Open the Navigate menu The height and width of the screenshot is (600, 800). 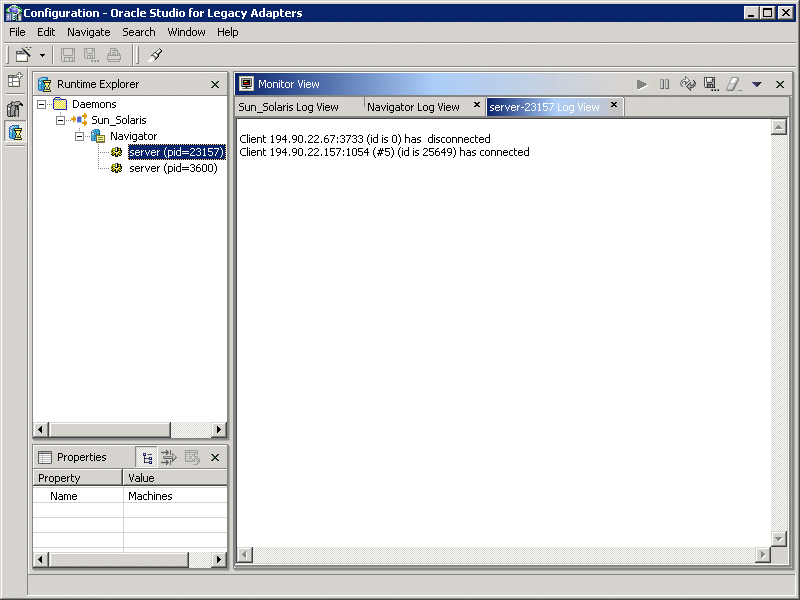89,32
